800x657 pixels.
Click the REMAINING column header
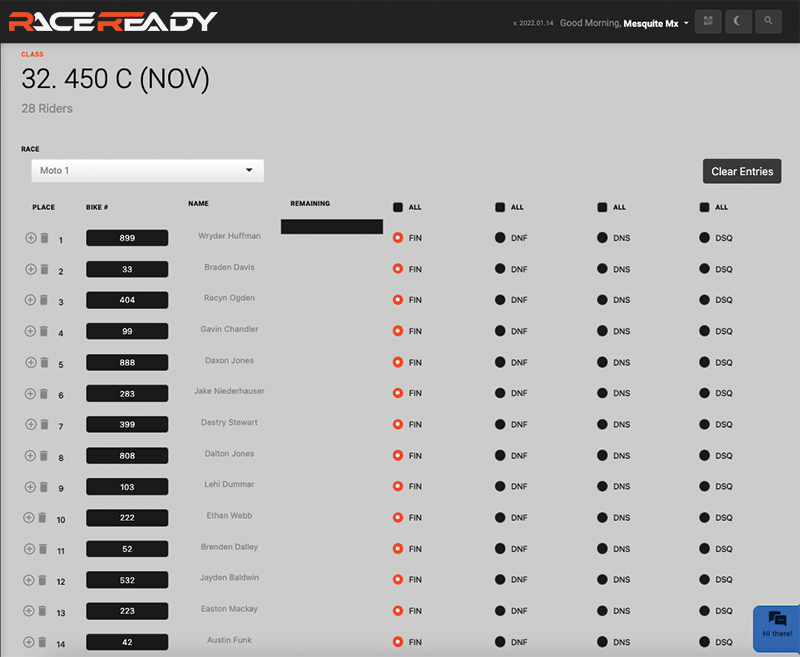pyautogui.click(x=310, y=203)
